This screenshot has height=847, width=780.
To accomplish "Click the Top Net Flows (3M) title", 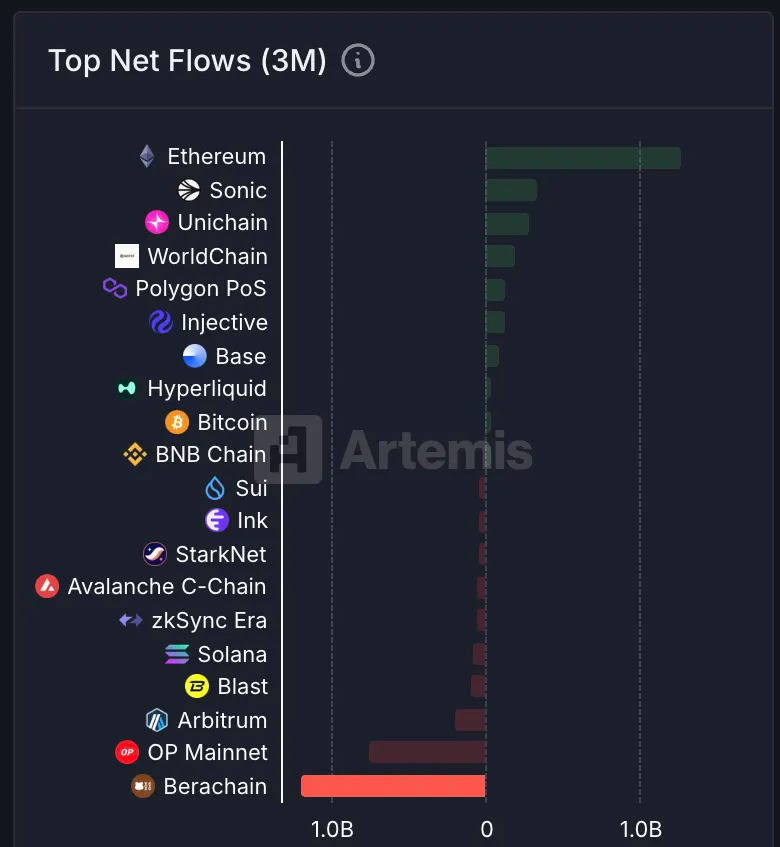I will (x=187, y=61).
